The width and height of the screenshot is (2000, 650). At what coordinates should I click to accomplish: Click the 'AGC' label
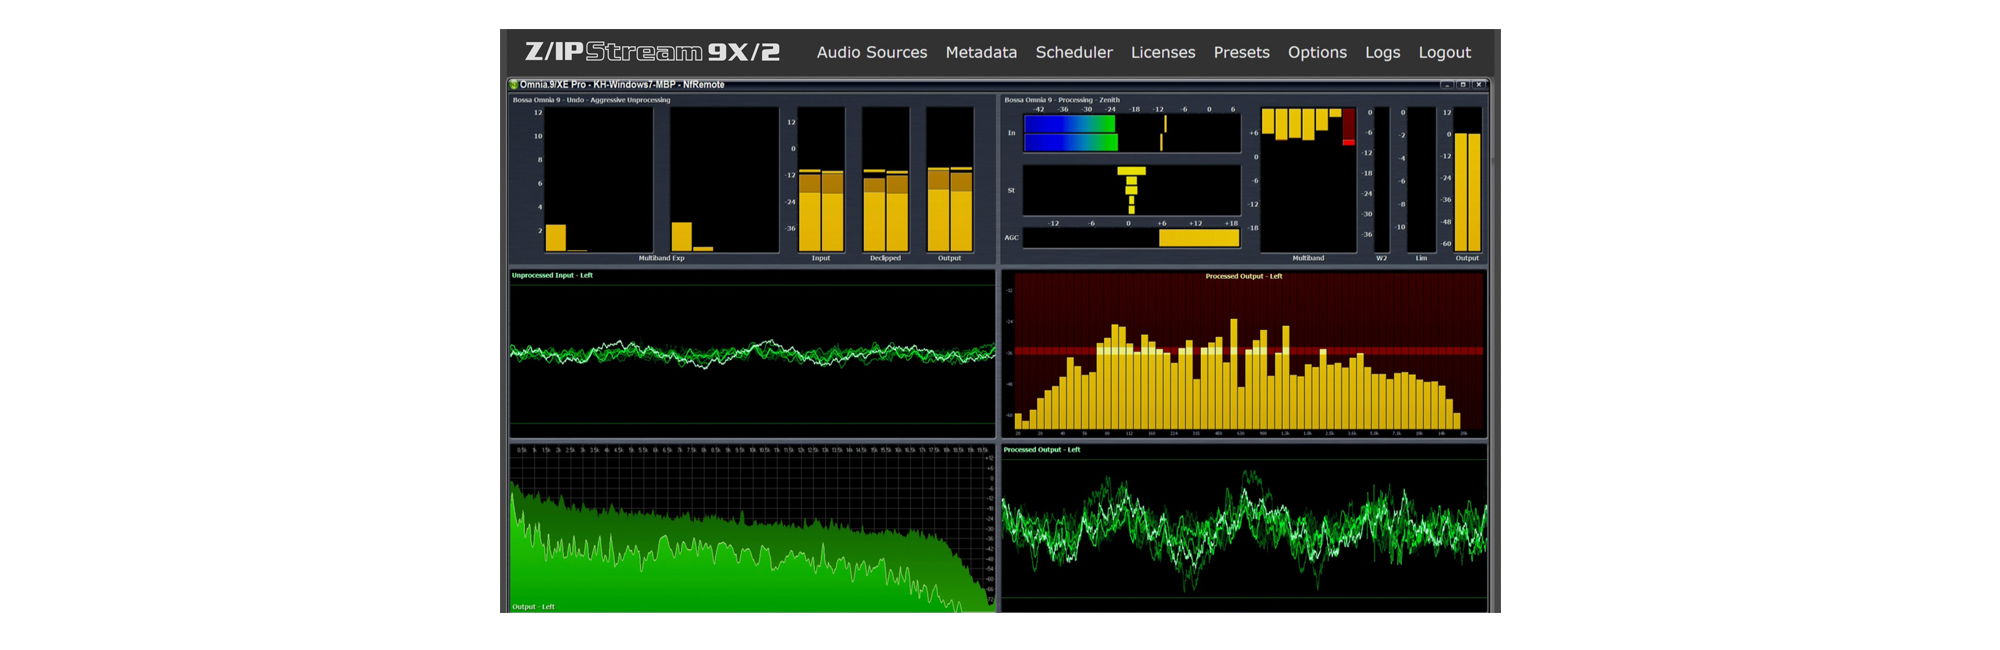coord(1011,238)
